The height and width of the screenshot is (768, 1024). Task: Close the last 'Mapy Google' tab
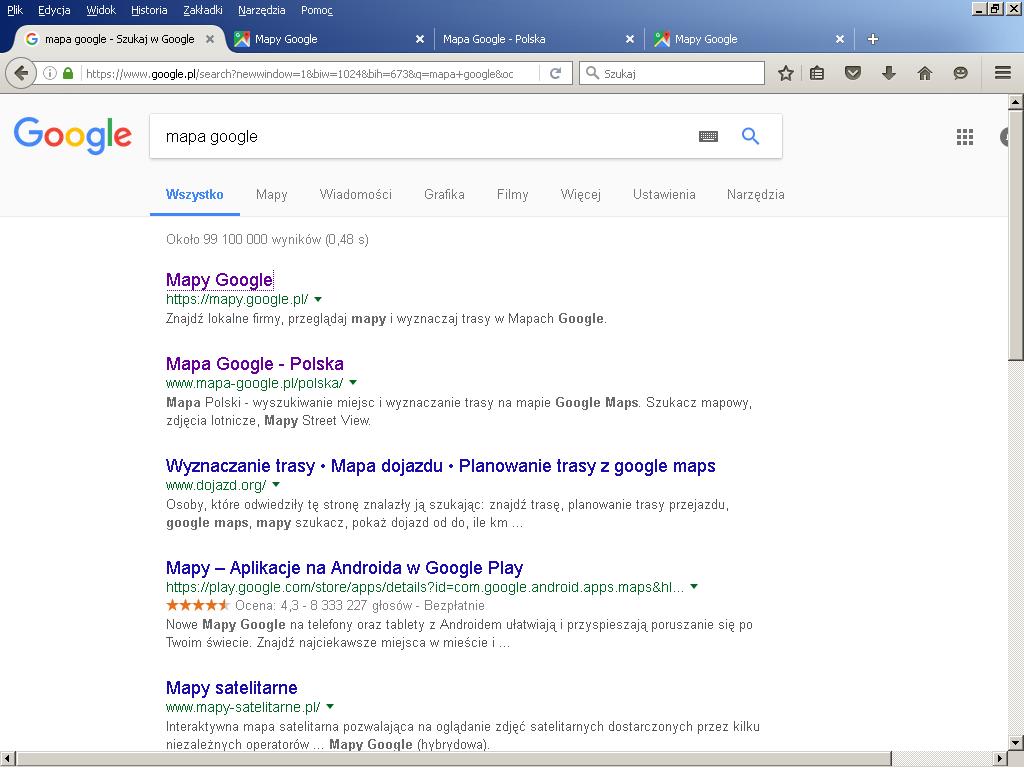840,39
